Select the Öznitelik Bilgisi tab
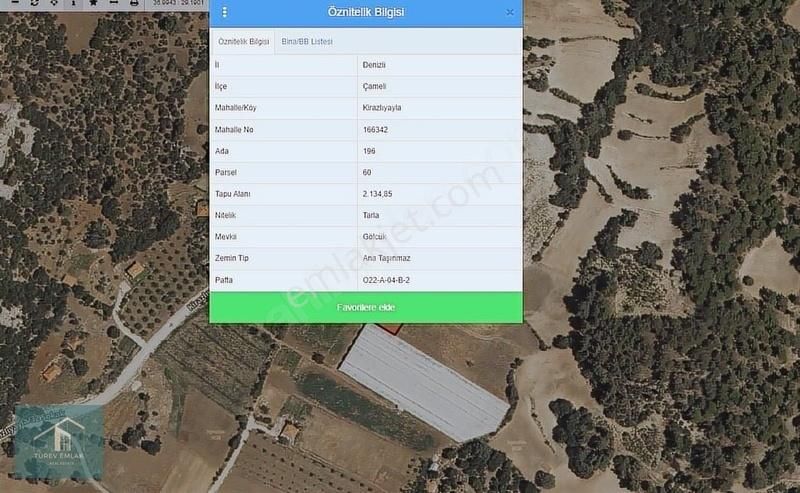 pos(243,41)
